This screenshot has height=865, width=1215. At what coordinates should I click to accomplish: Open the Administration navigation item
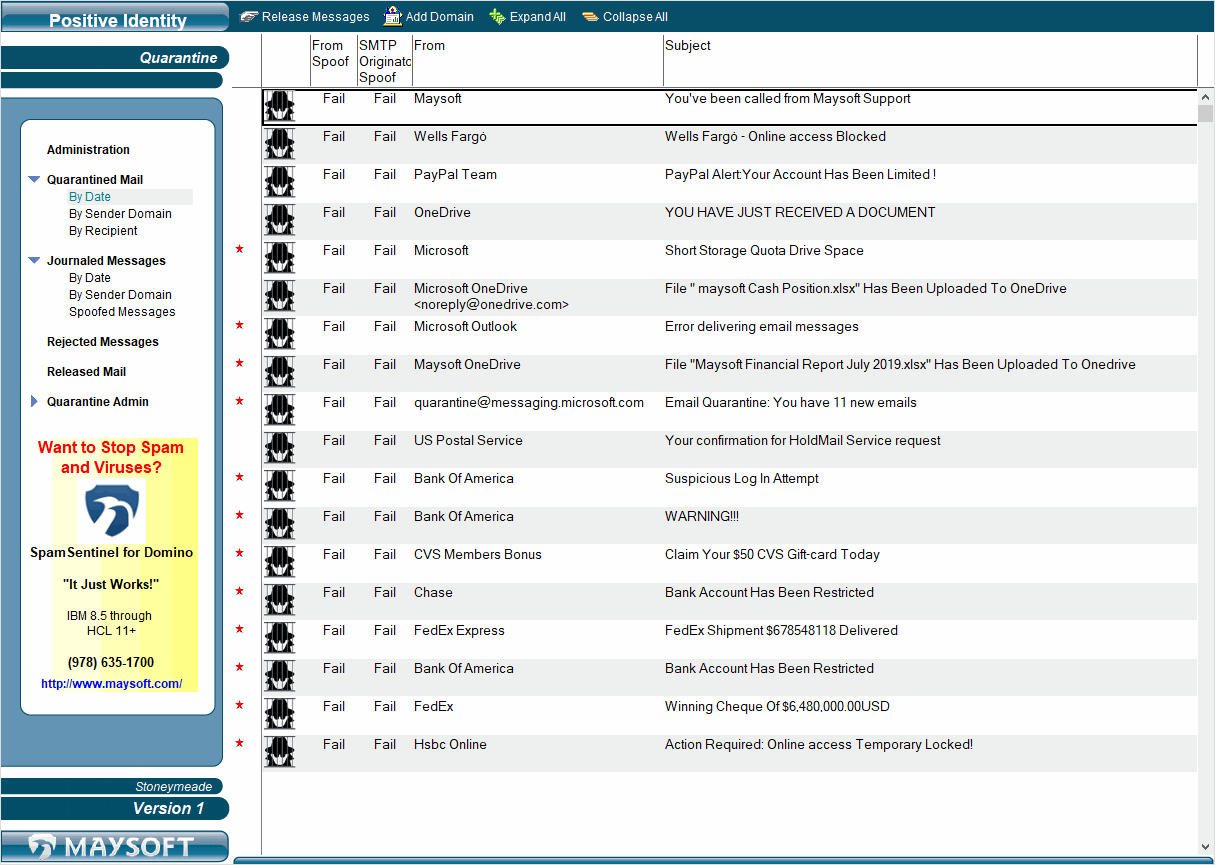click(88, 150)
